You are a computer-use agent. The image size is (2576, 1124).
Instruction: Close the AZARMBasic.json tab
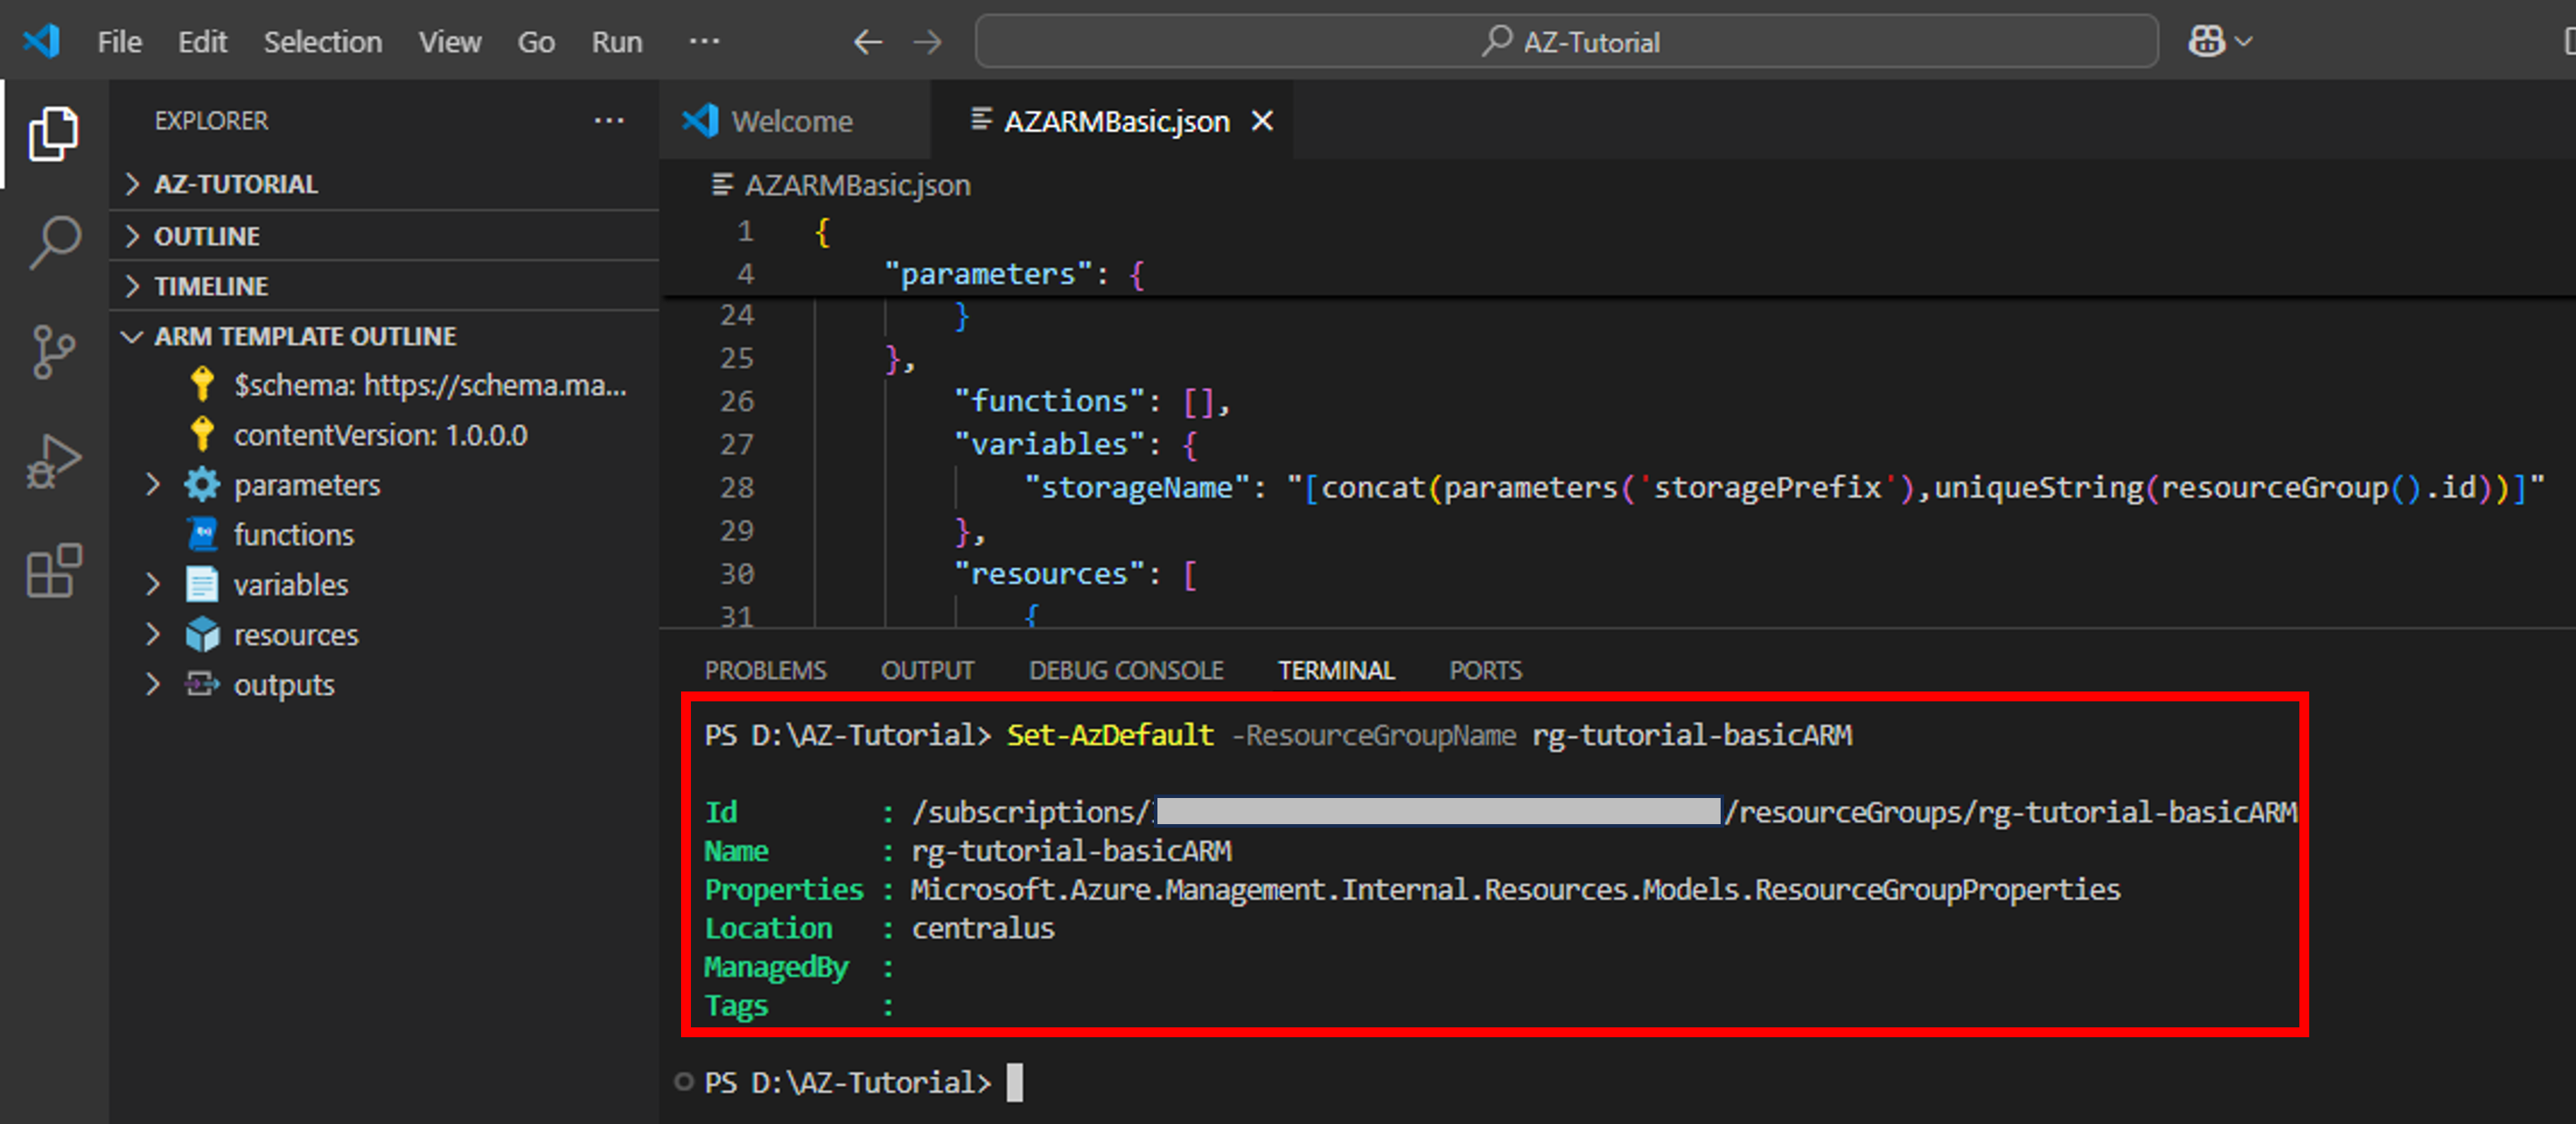tap(1263, 121)
